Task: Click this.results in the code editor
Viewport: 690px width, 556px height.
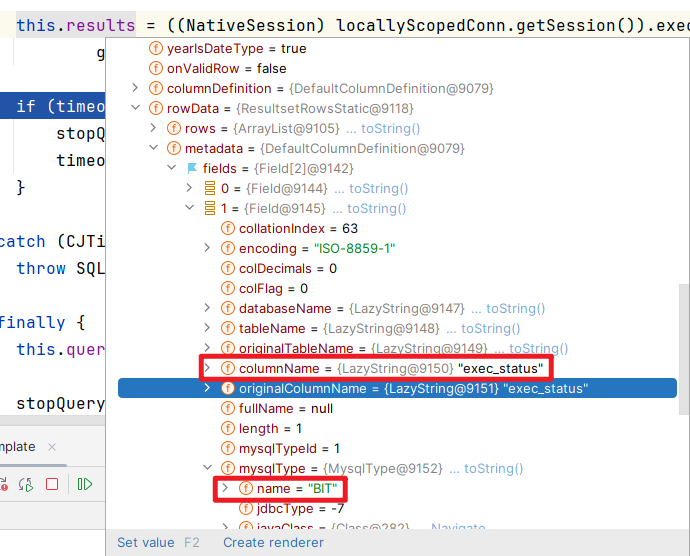Action: (76, 26)
